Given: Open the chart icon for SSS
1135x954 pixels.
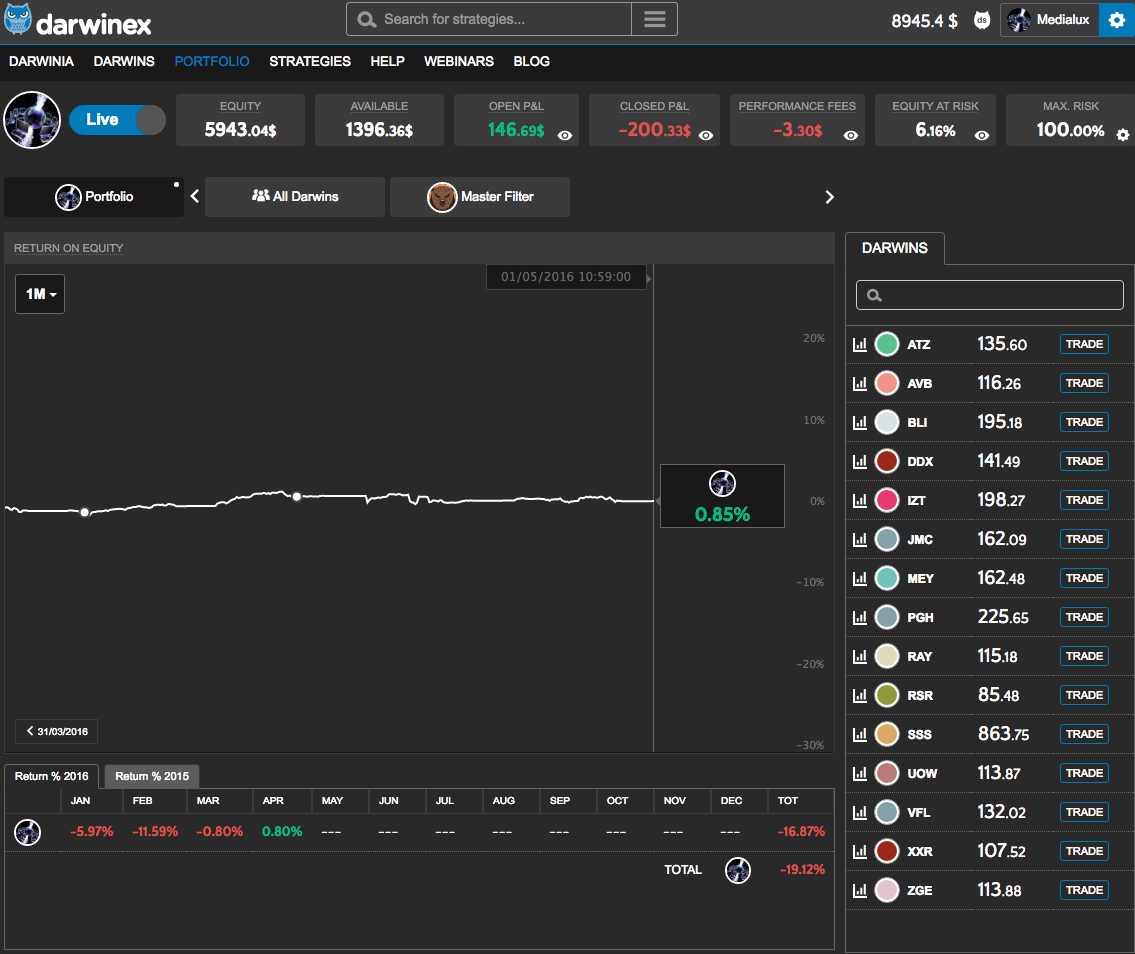Looking at the screenshot, I should click(x=859, y=734).
